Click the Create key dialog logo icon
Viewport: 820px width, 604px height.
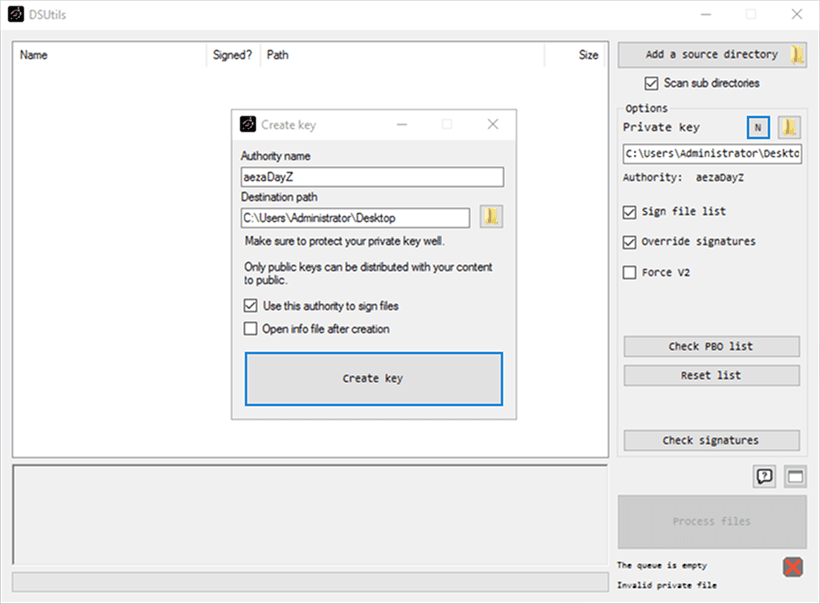point(248,125)
